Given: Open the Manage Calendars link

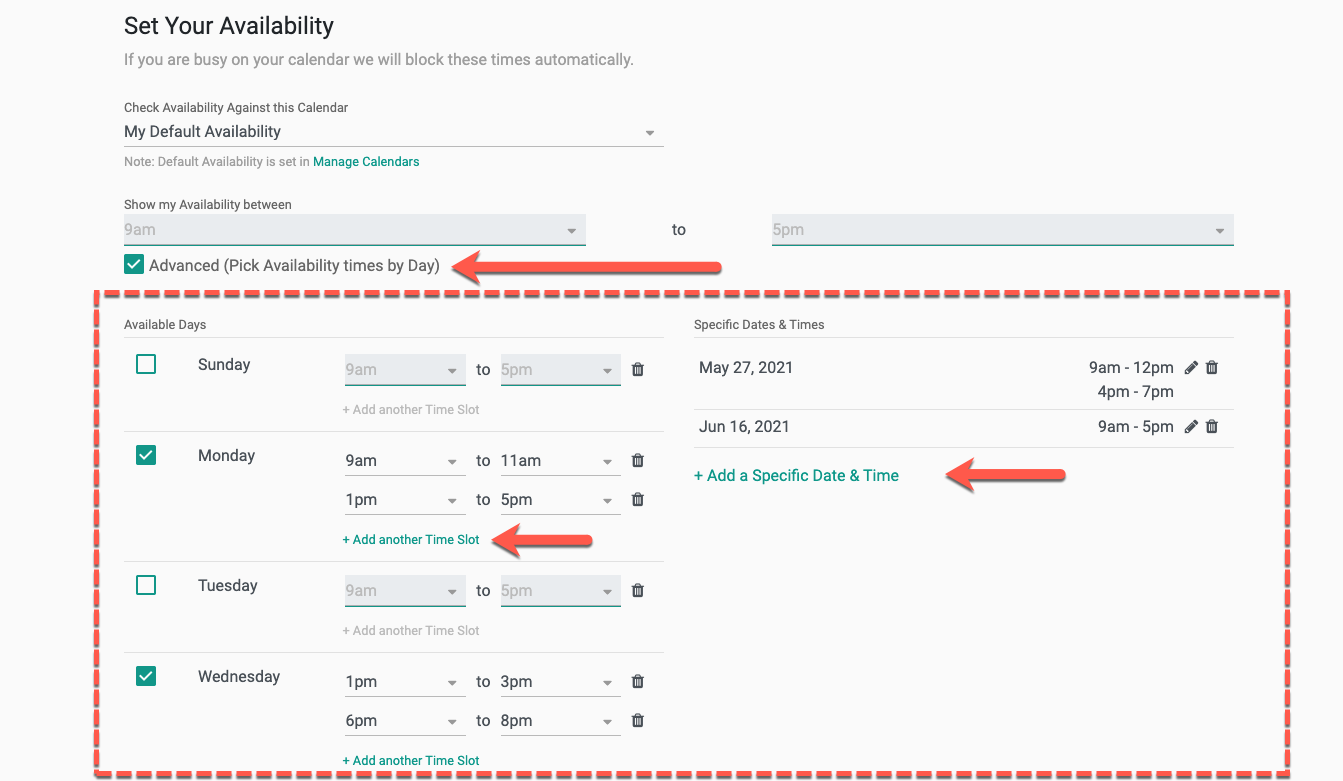Looking at the screenshot, I should [x=366, y=161].
